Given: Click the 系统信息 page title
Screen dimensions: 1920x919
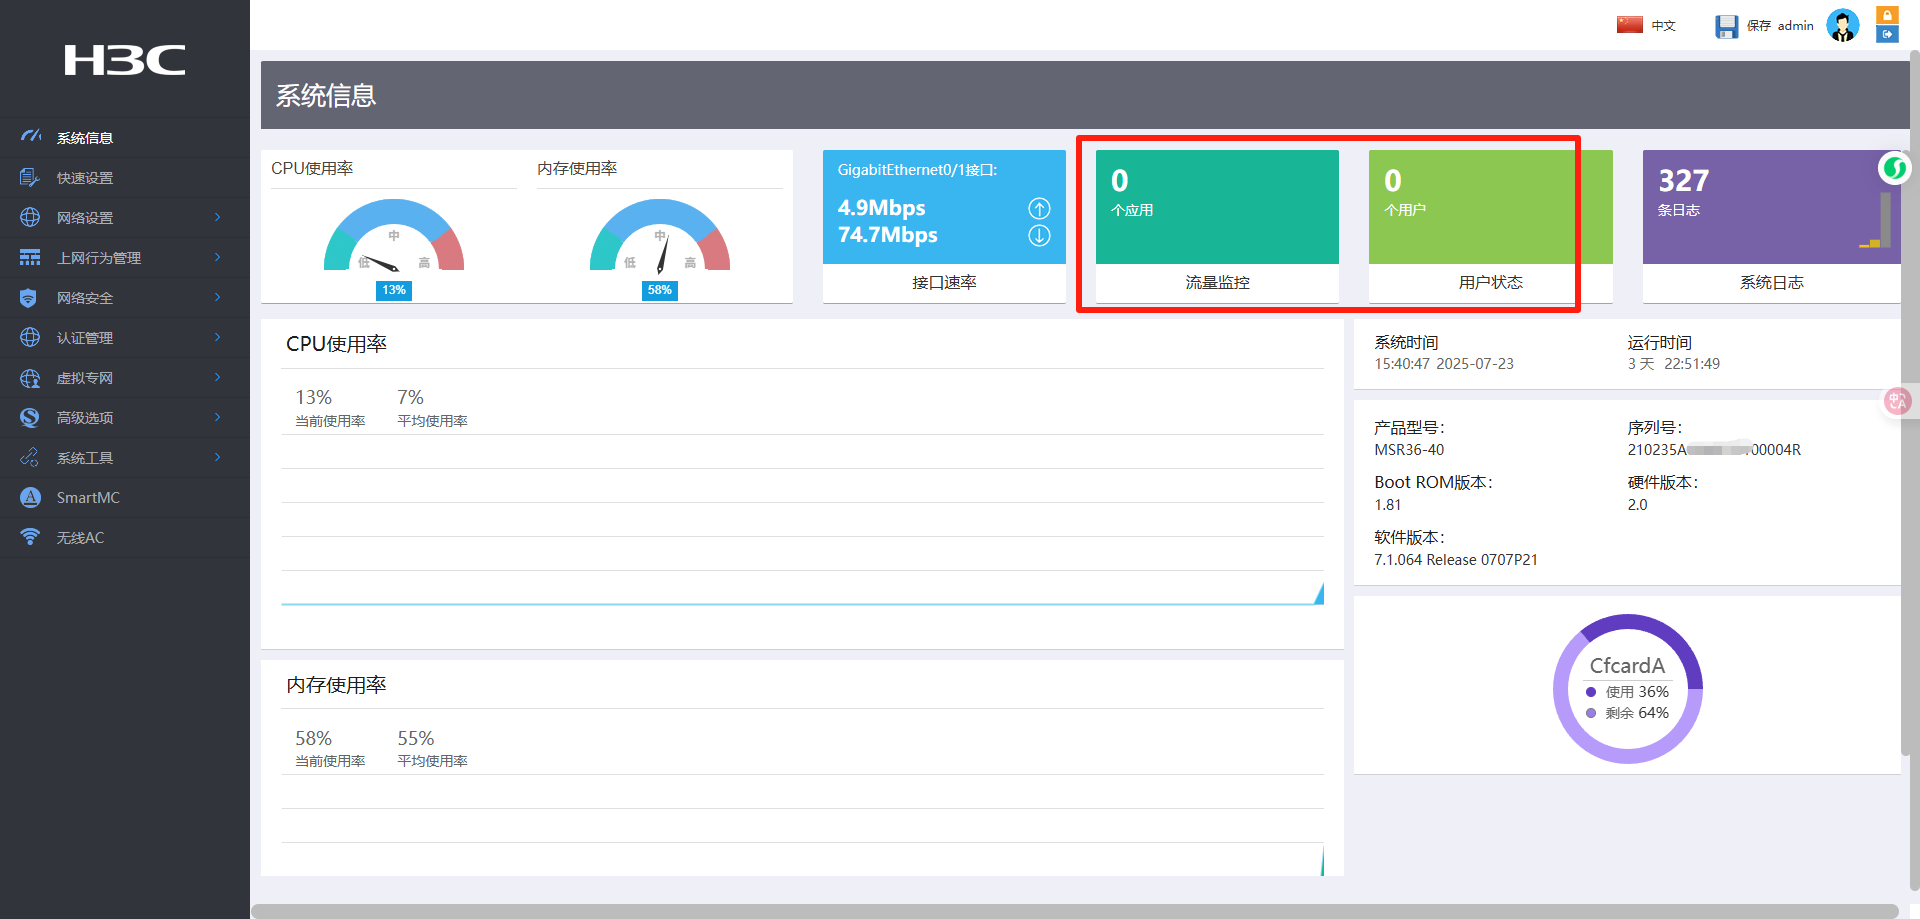Looking at the screenshot, I should 326,95.
